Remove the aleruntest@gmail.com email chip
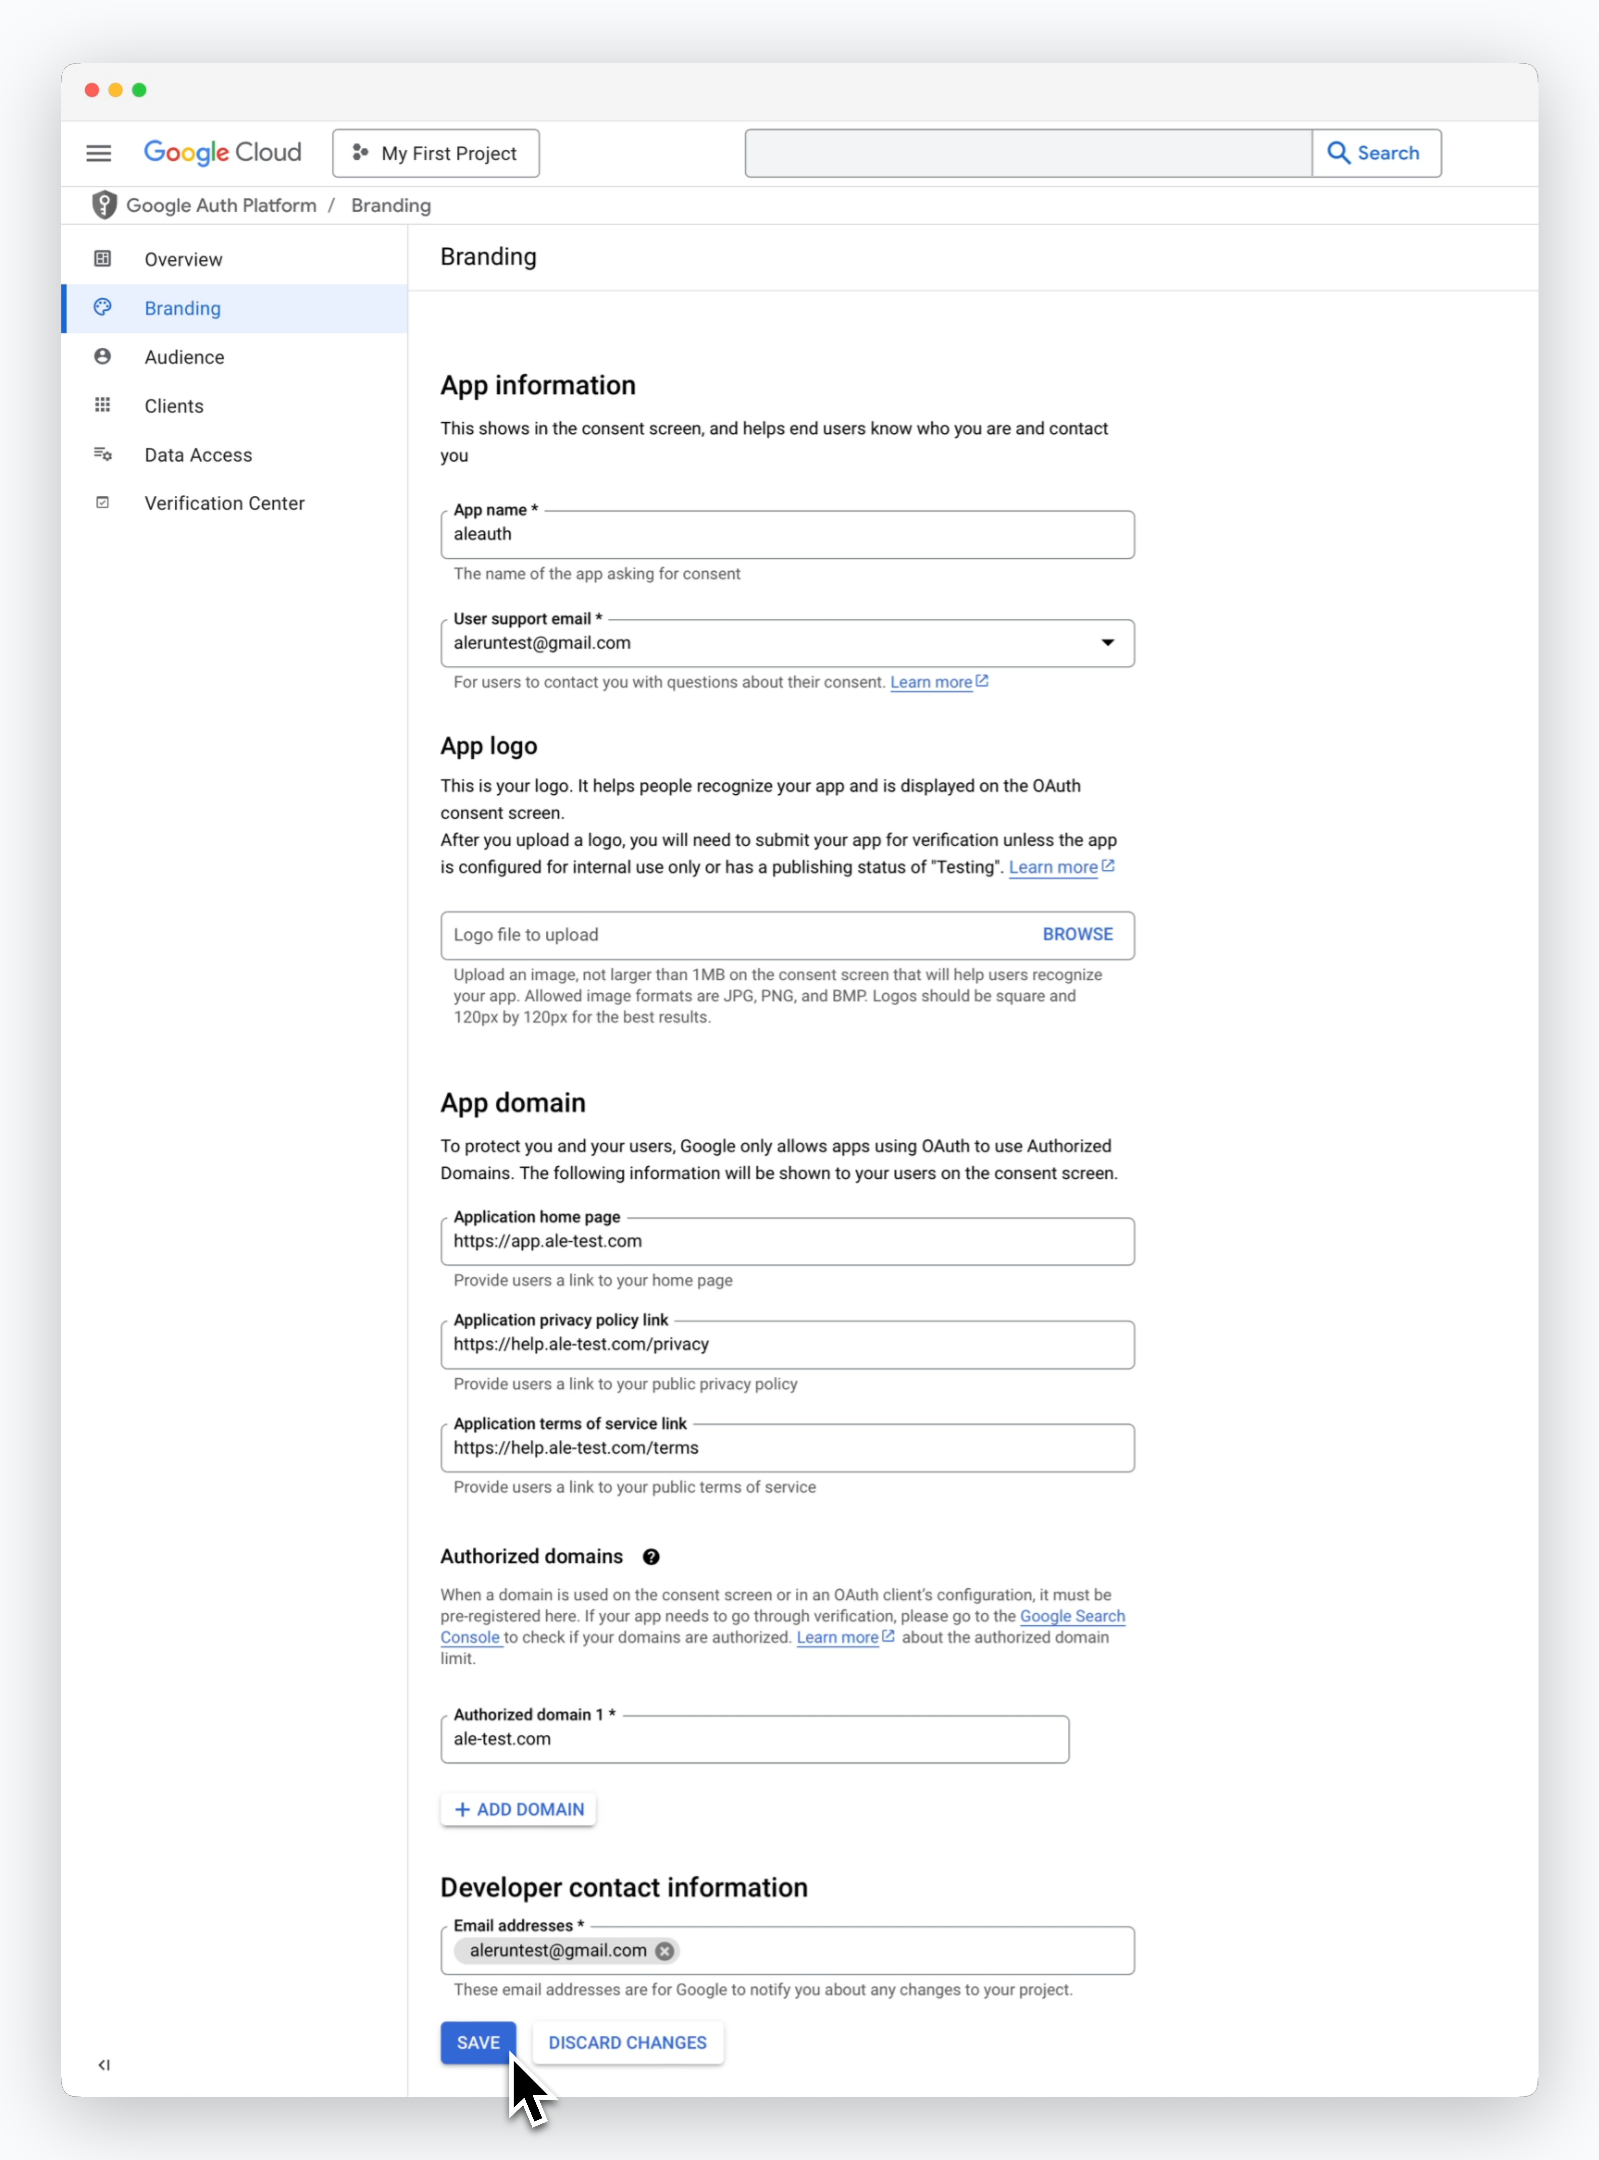 (664, 1951)
